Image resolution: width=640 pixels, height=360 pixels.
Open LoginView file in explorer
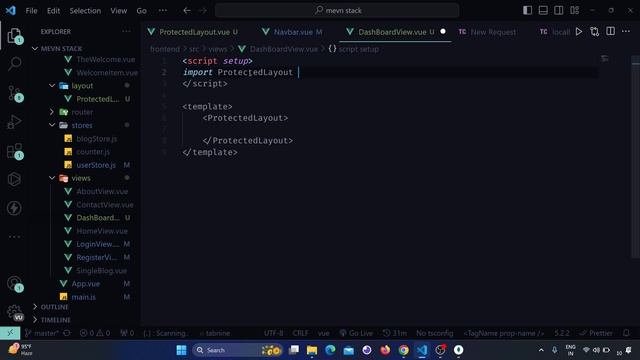click(x=98, y=244)
